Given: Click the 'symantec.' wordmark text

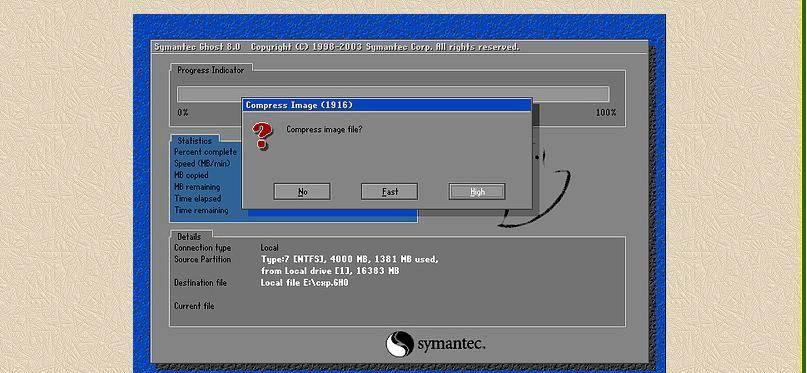Looking at the screenshot, I should pos(451,345).
